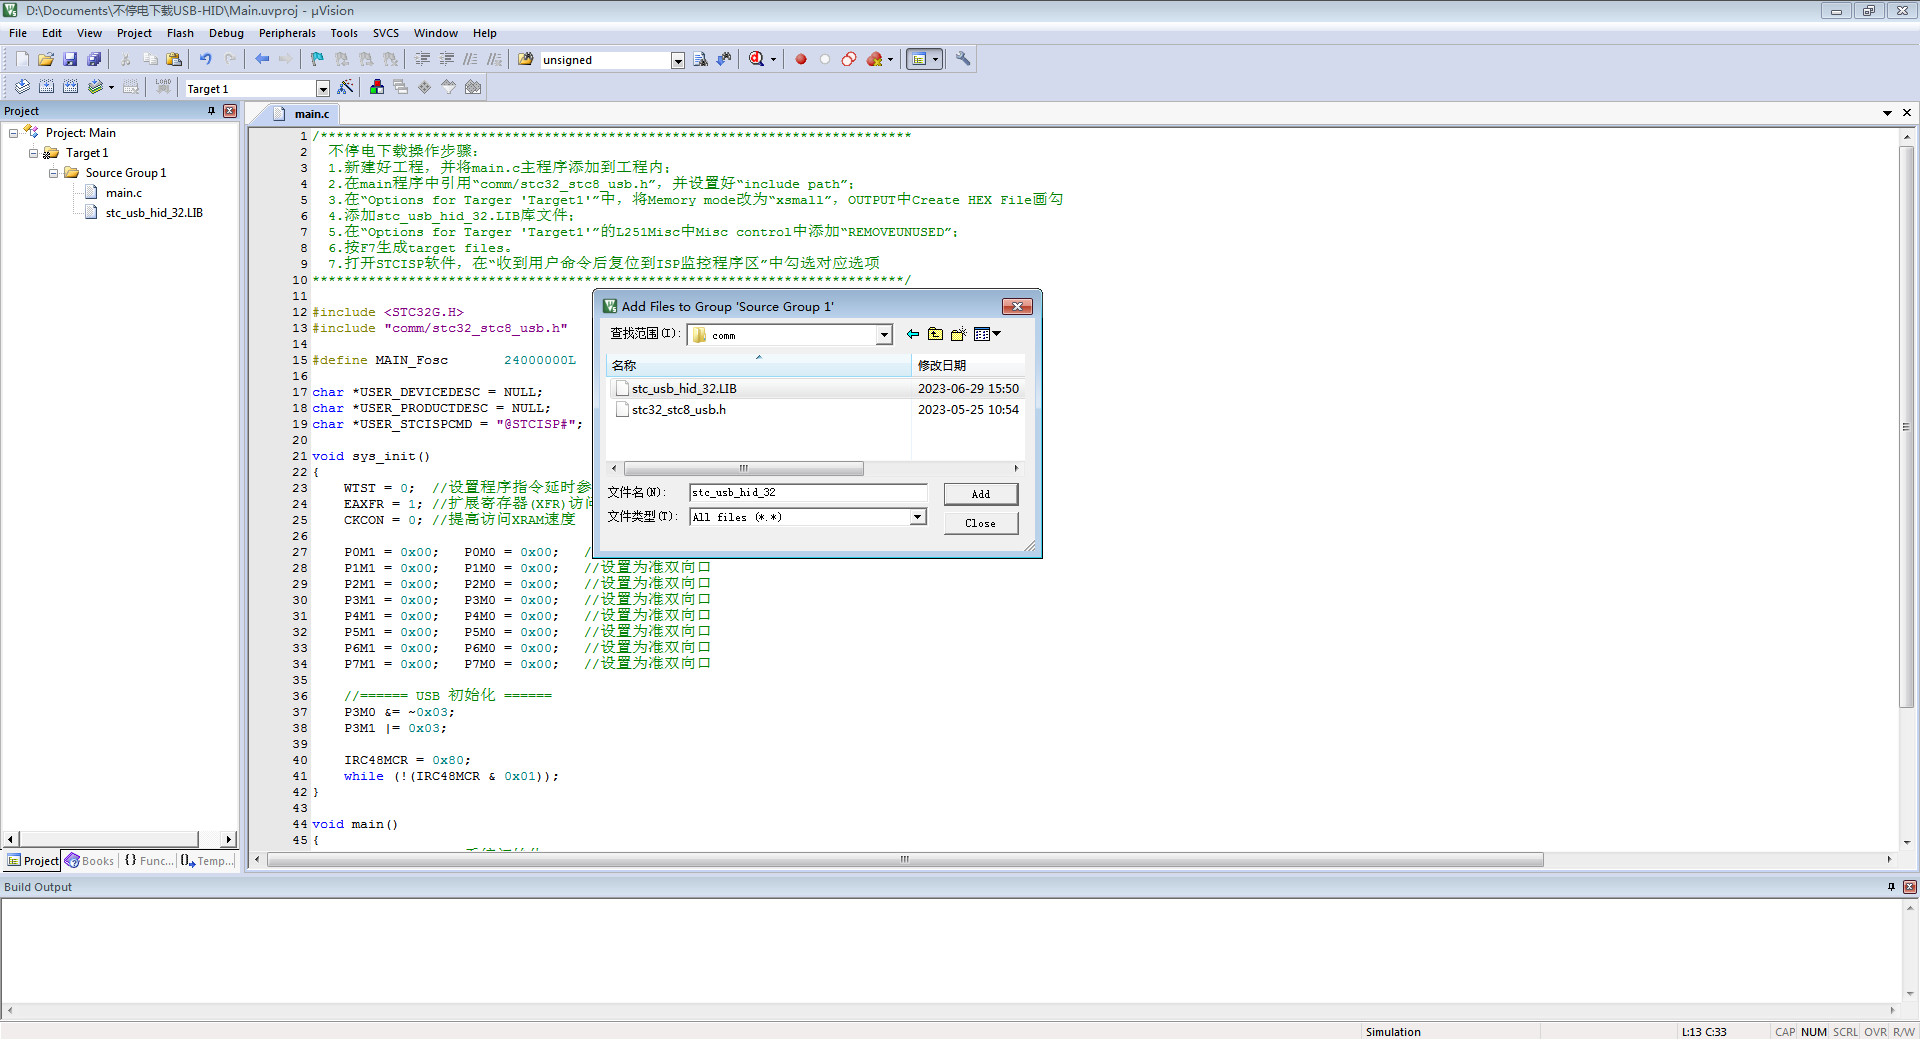Save the current file via toolbar
This screenshot has height=1040, width=1920.
click(70, 59)
